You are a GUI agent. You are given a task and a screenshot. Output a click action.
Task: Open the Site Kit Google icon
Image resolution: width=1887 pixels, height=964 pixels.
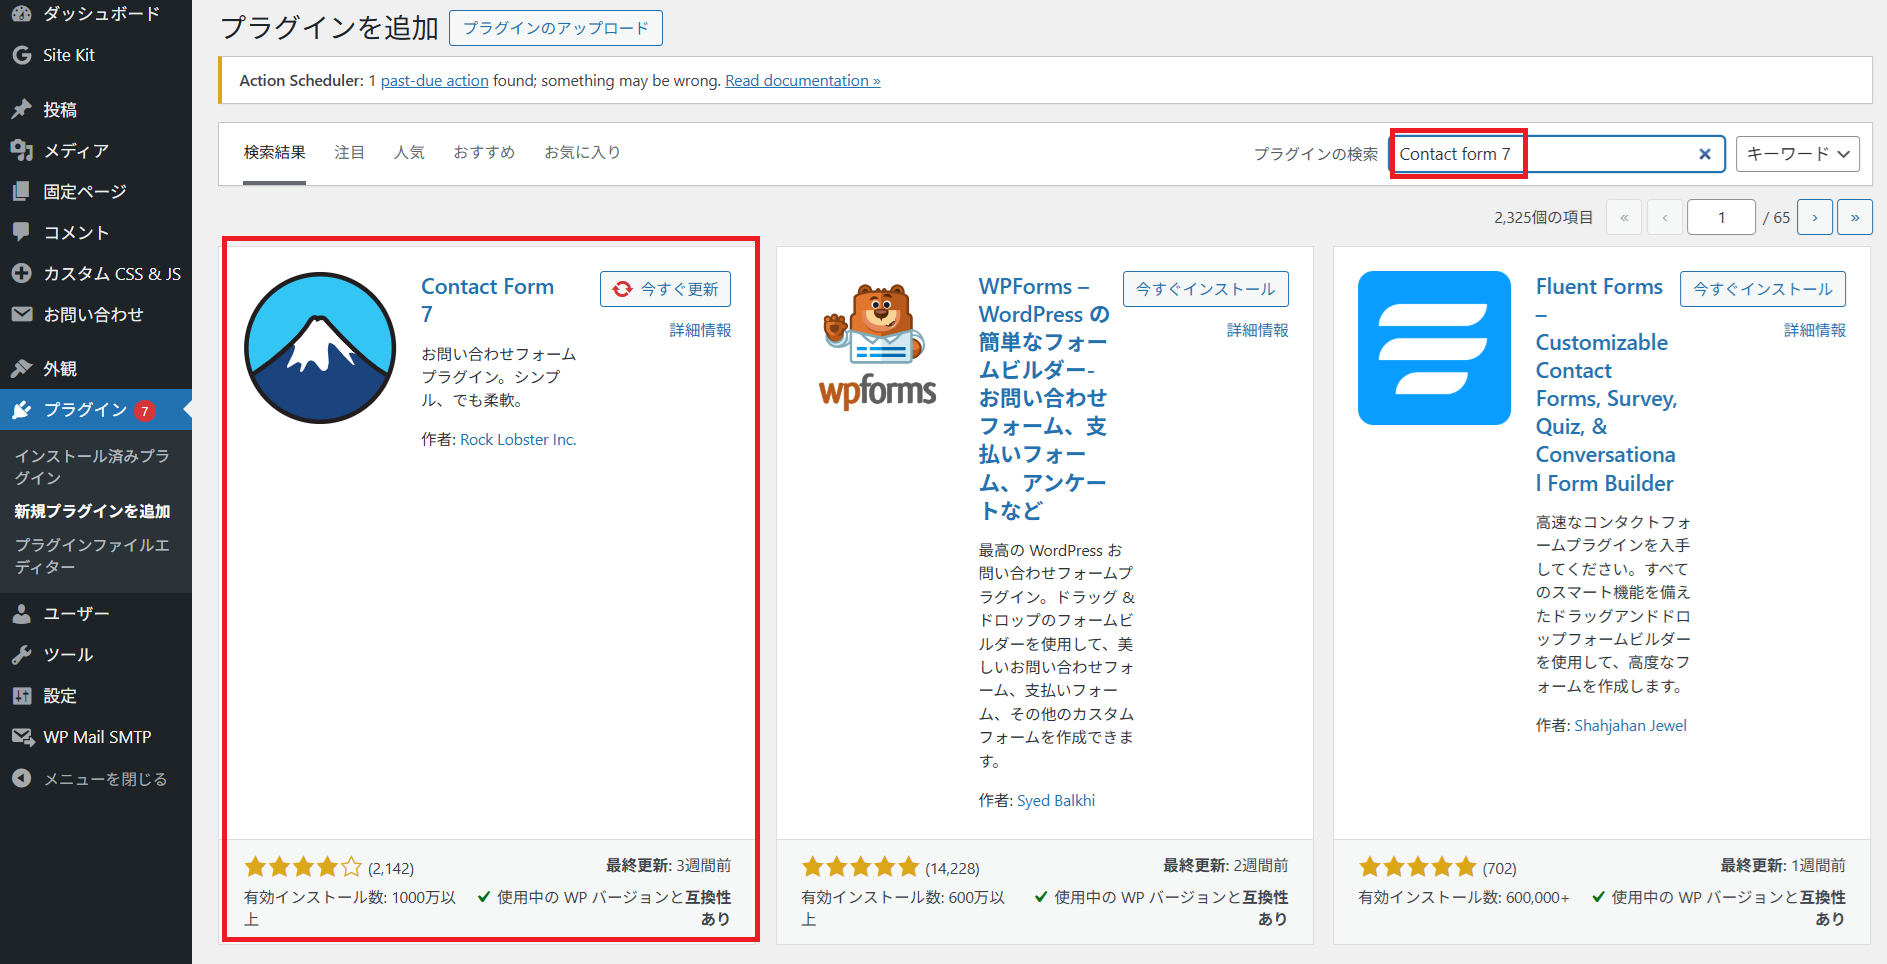click(x=22, y=55)
